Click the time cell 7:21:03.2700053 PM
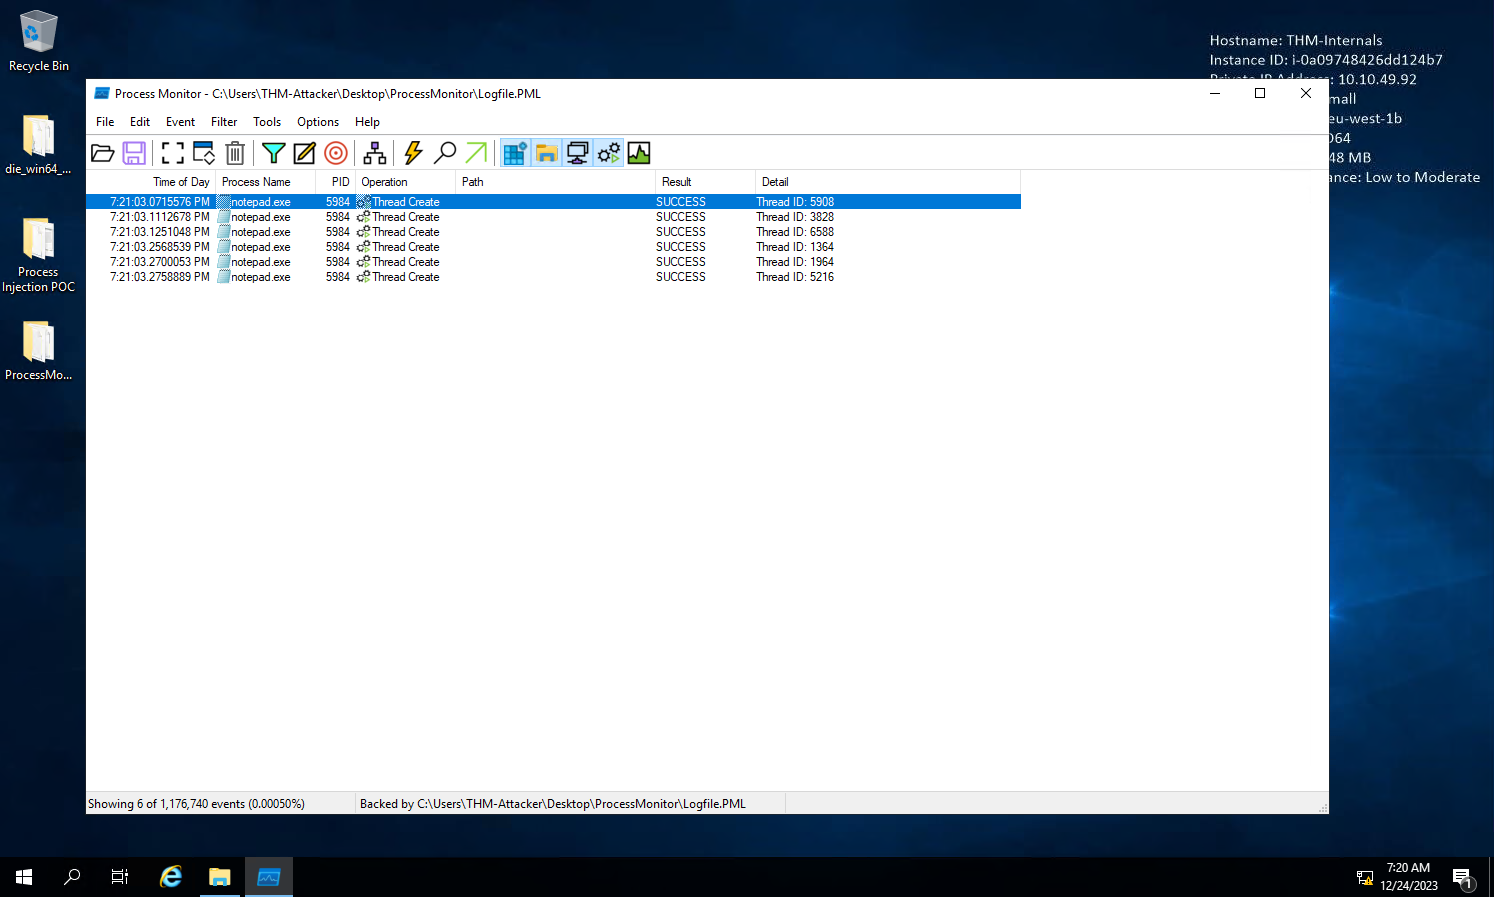1494x897 pixels. (x=160, y=262)
